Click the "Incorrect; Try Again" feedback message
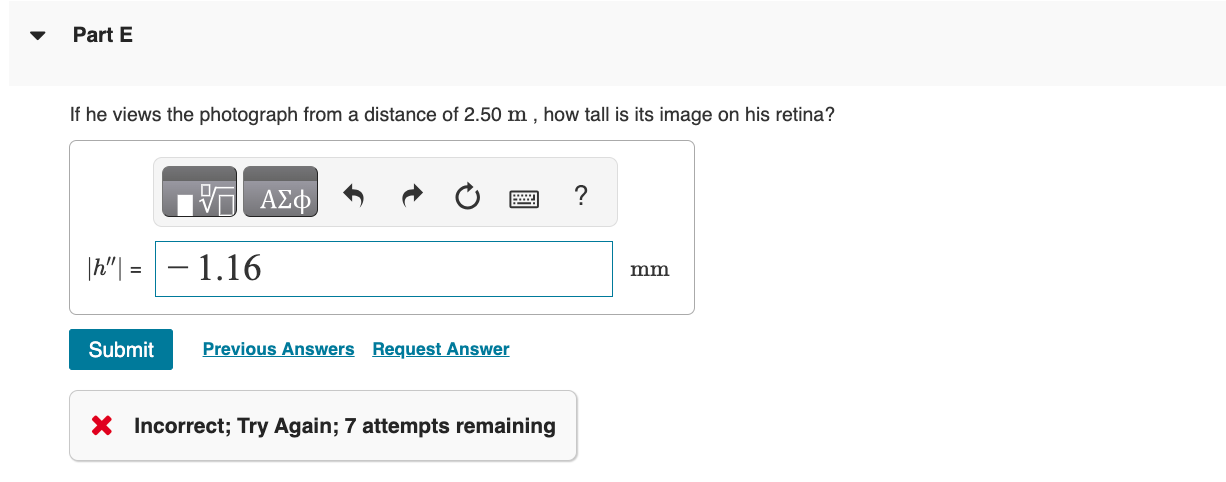The width and height of the screenshot is (1226, 482). point(345,426)
